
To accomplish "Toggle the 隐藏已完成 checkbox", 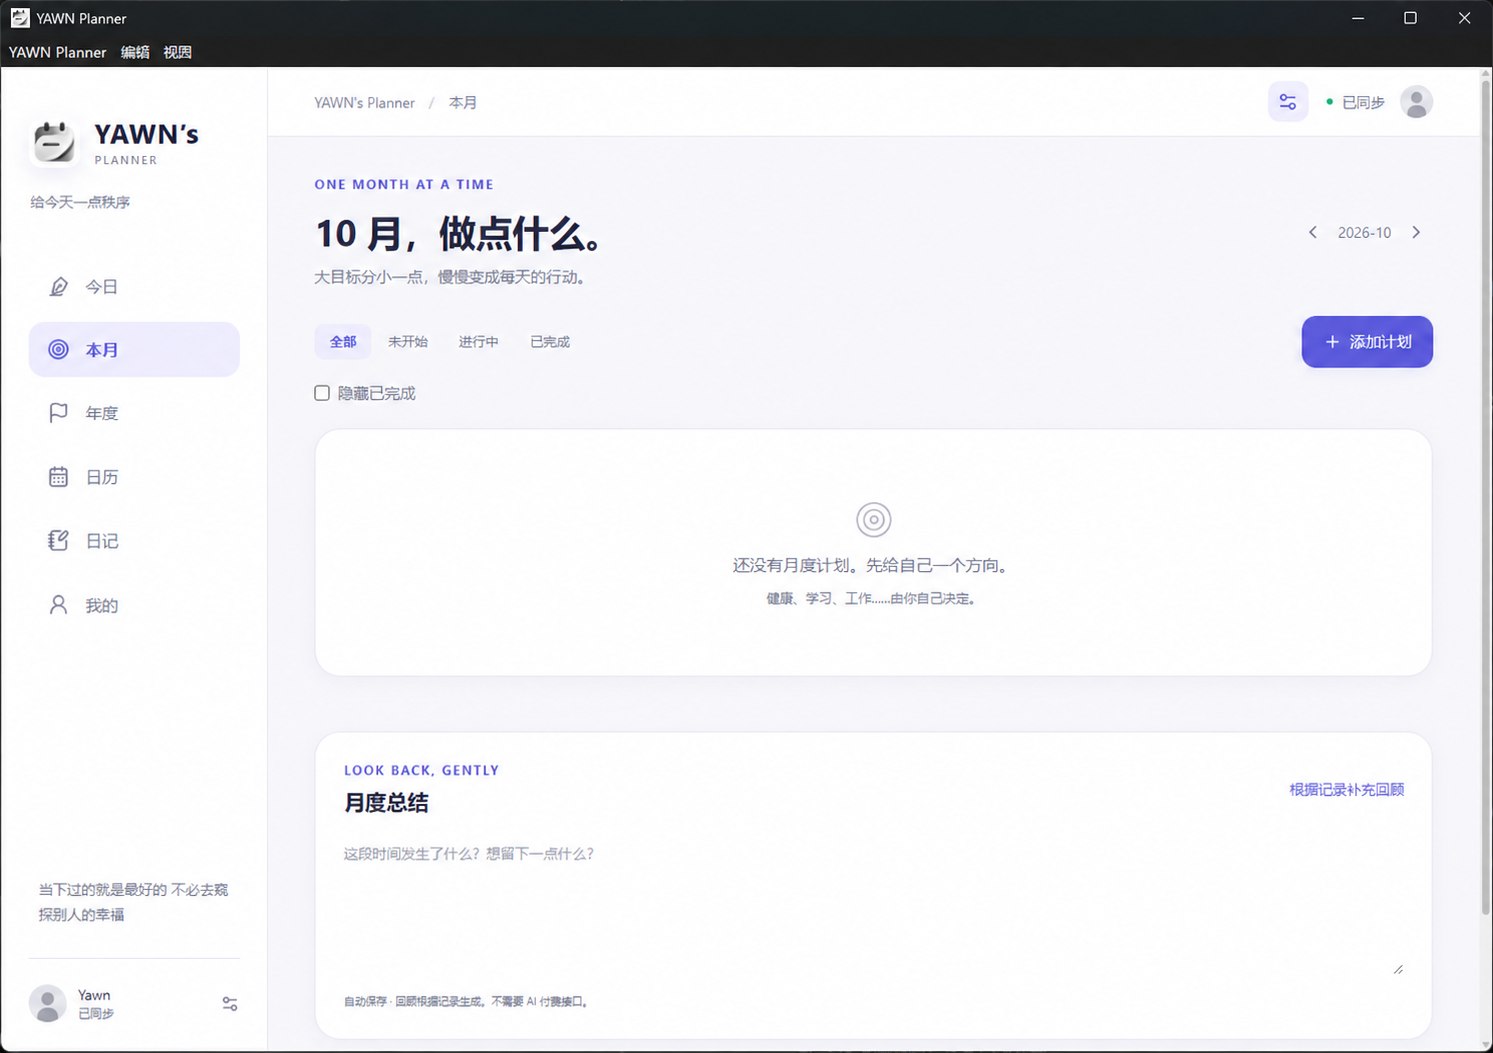I will (322, 393).
